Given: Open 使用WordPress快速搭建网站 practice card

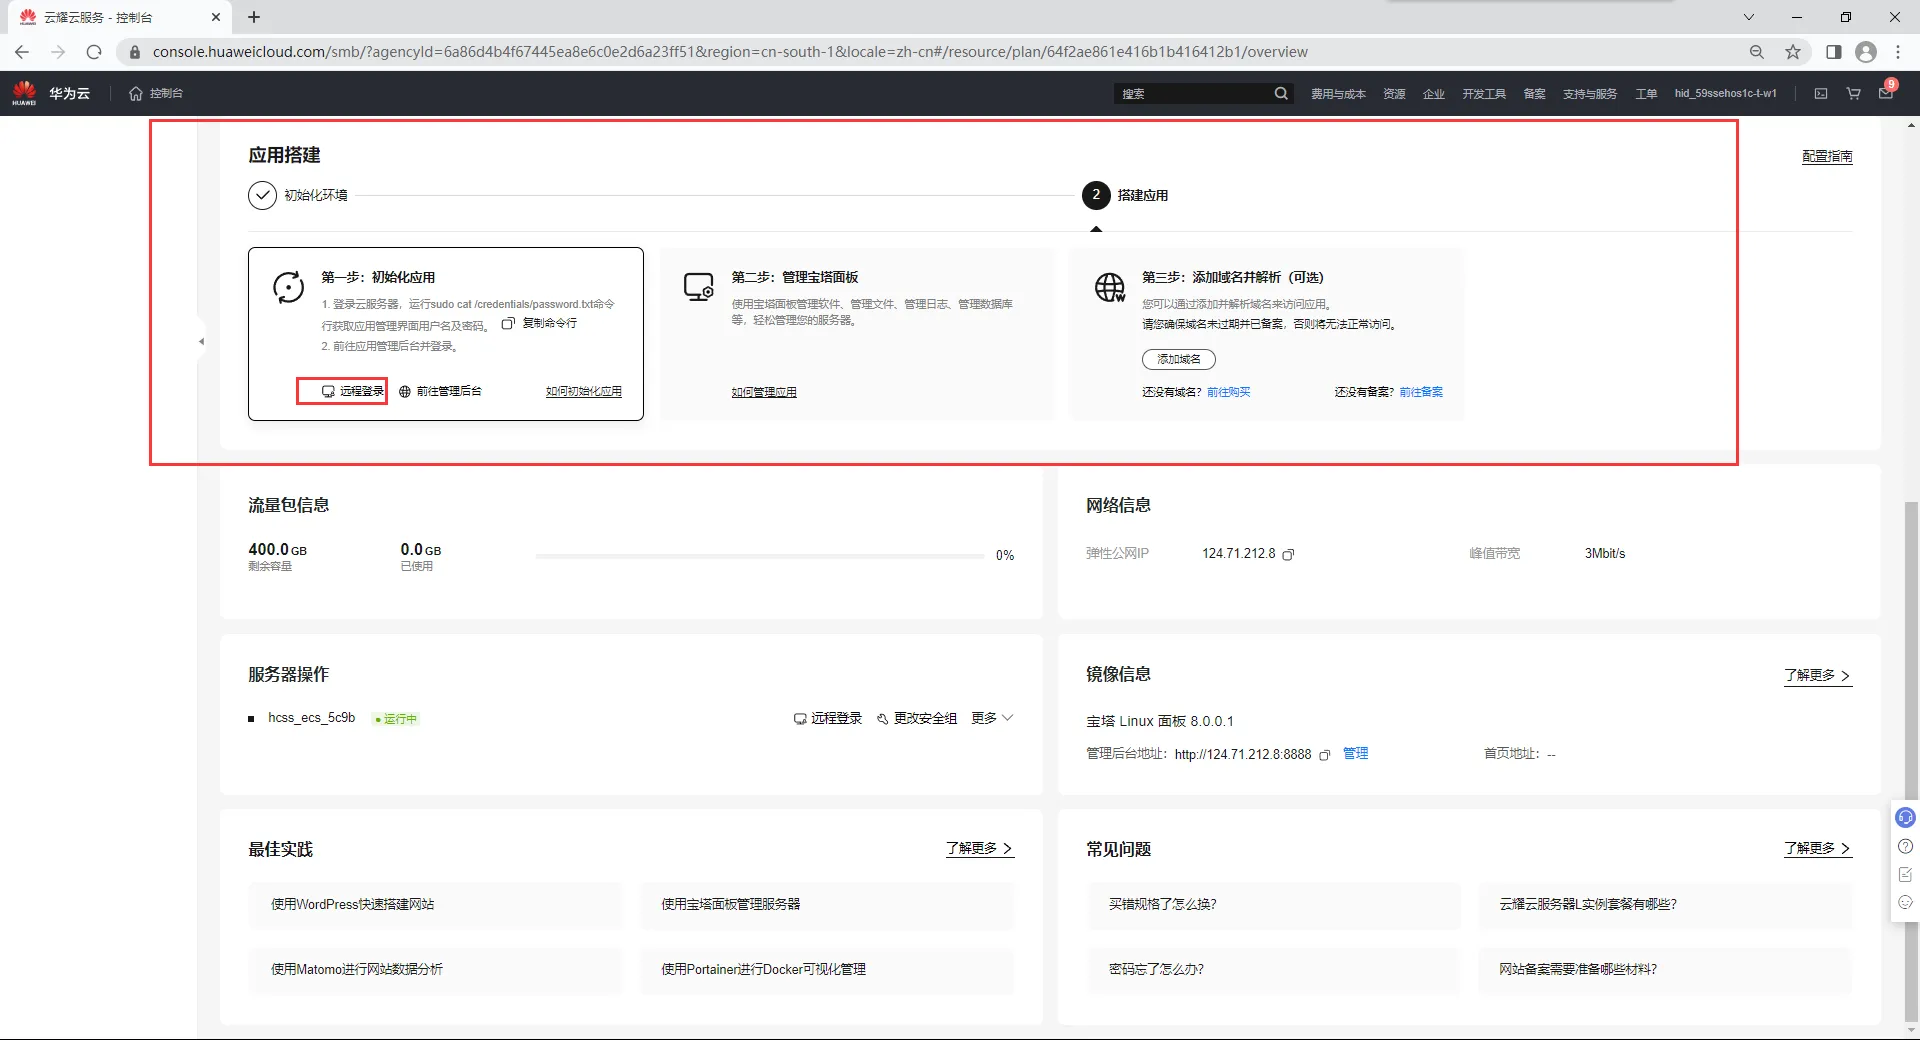Looking at the screenshot, I should (435, 905).
